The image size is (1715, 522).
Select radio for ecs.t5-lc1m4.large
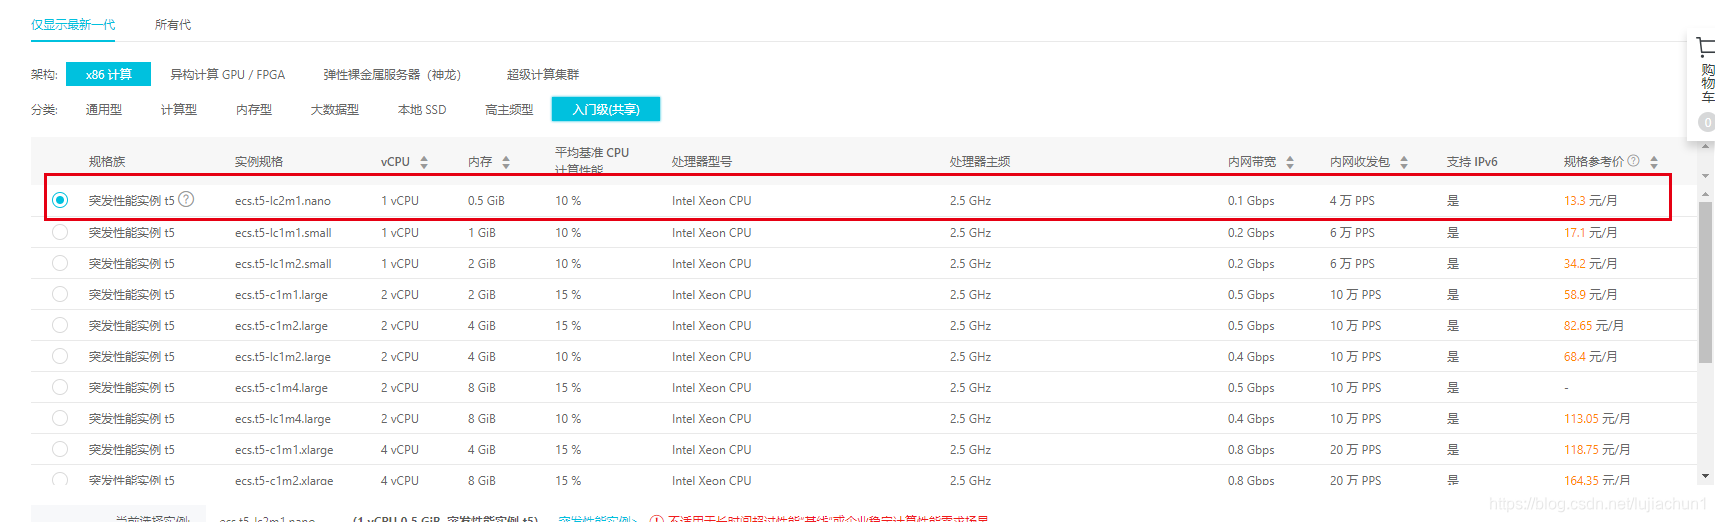tap(60, 418)
